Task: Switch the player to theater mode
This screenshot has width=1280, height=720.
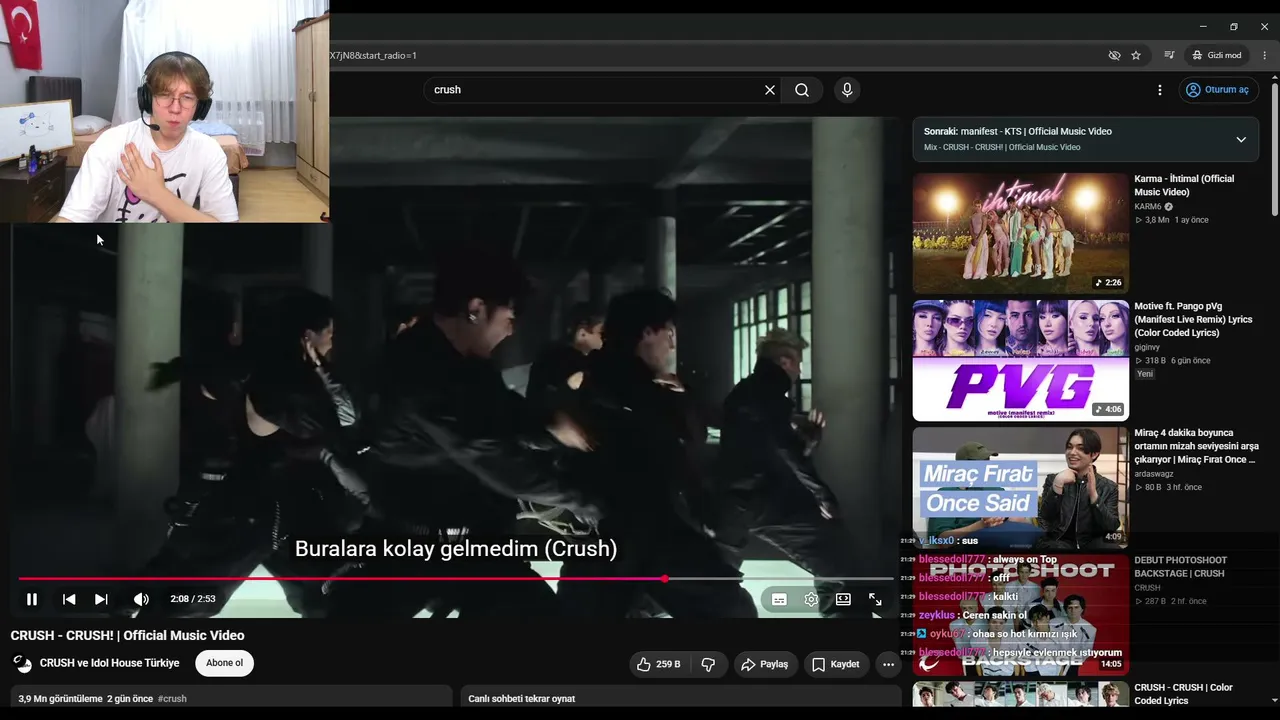Action: 843,599
